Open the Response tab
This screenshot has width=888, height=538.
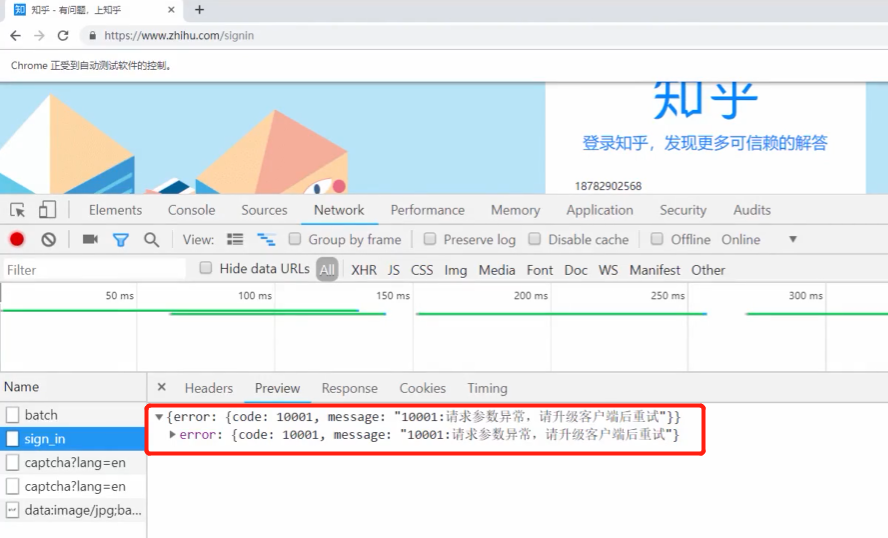[349, 388]
